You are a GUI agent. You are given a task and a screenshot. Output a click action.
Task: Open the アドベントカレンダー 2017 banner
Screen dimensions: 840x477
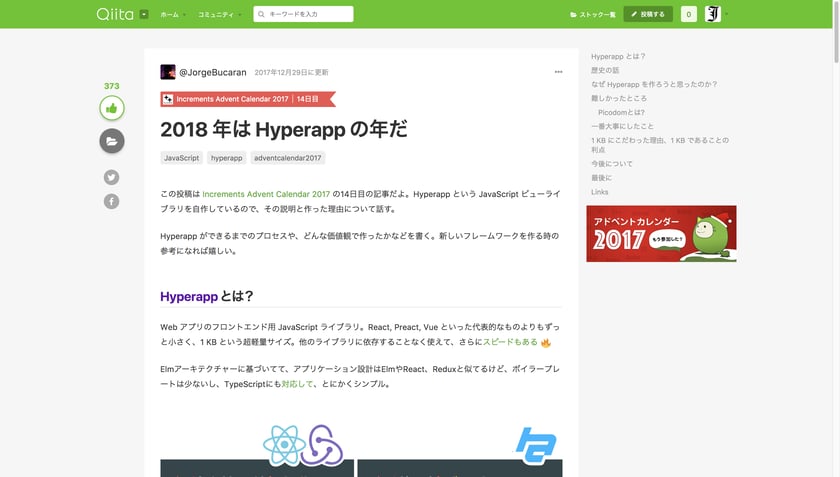[x=661, y=234]
